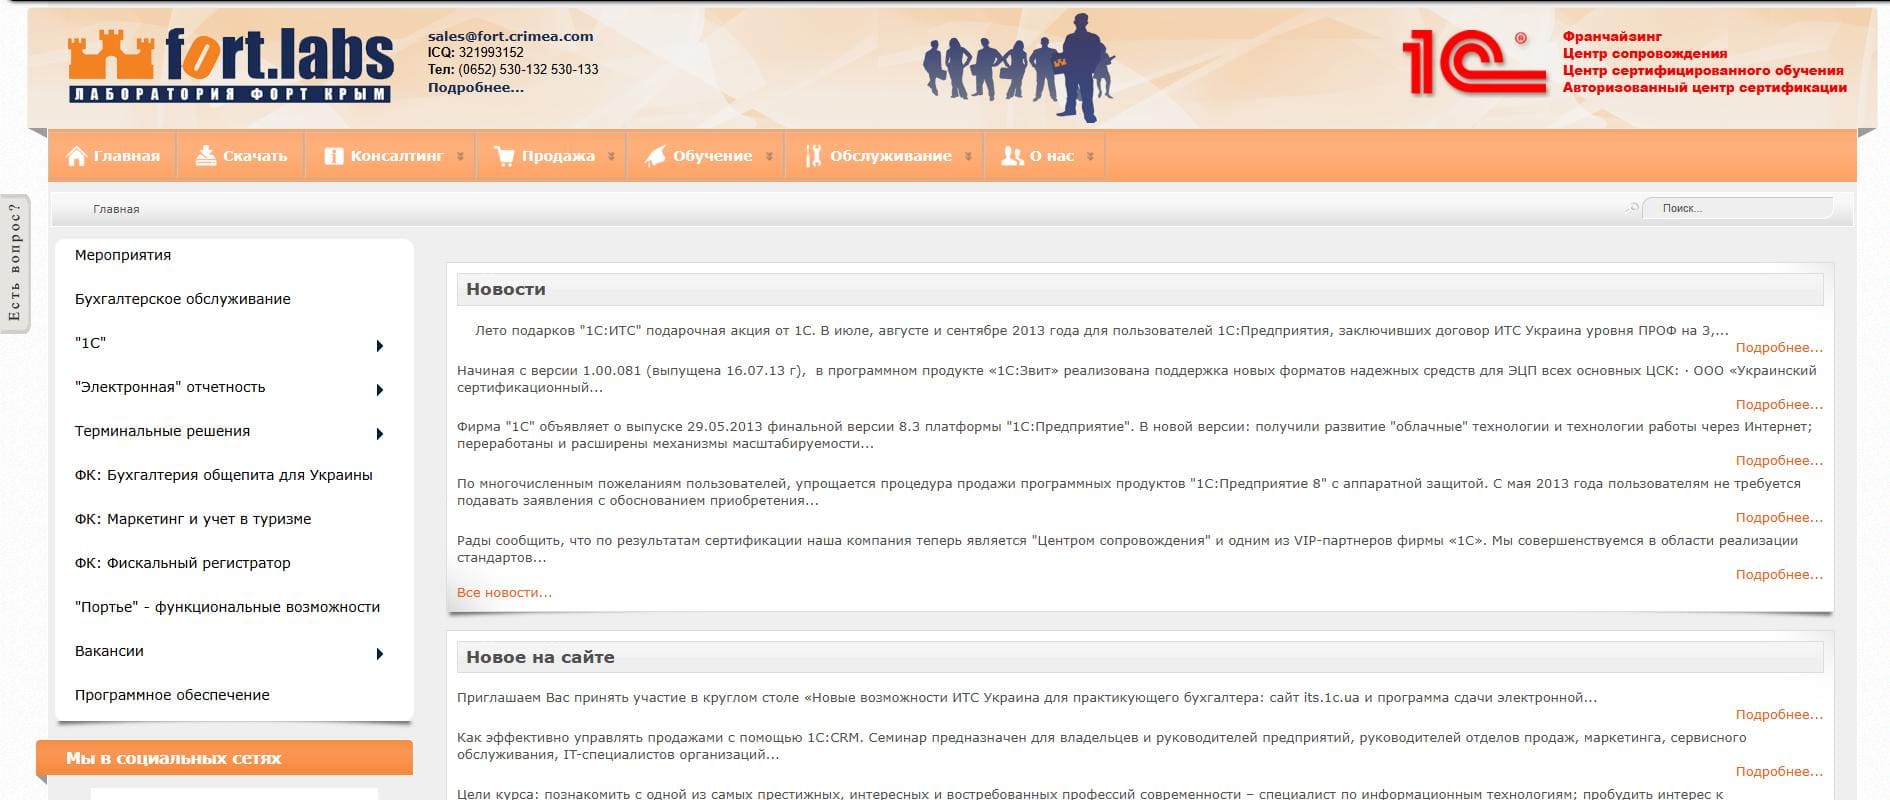This screenshot has width=1890, height=800.
Task: Open Бухгалтерское обслуживание in the sidebar
Action: coord(182,299)
